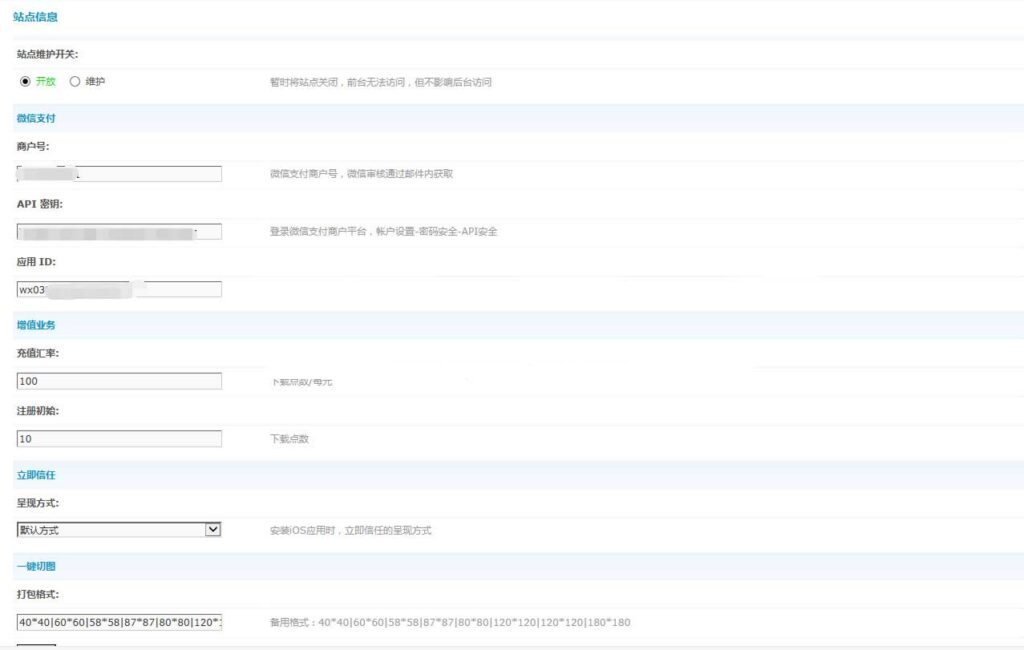Click the 商户号 merchant ID input field
Screen dimensions: 1024x650
[120, 173]
